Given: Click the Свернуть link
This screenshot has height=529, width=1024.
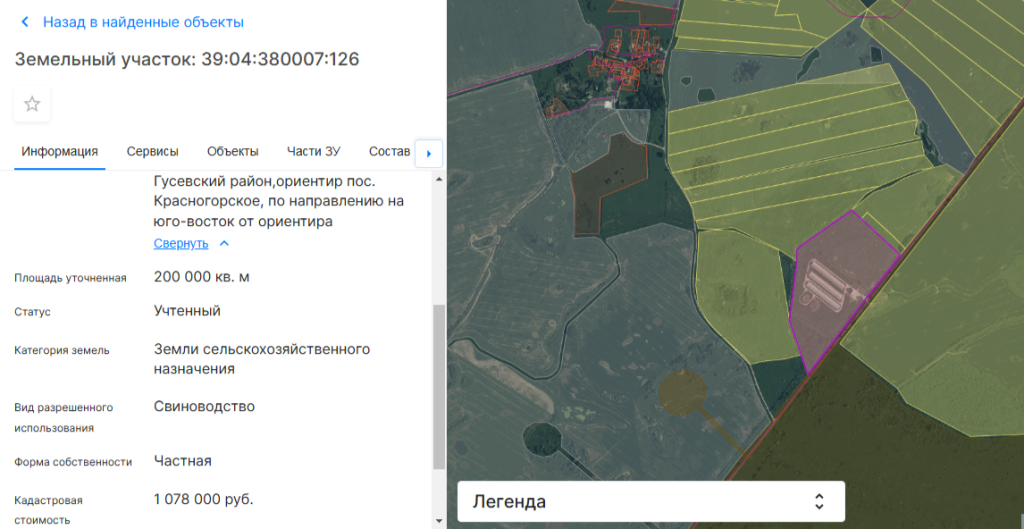Looking at the screenshot, I should [181, 243].
